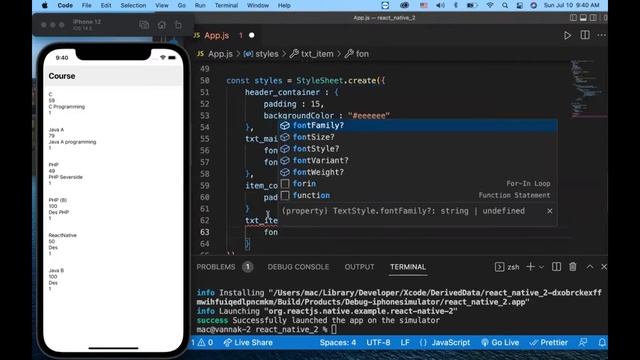The width and height of the screenshot is (640, 360).
Task: Click the volume icon in menu bar
Action: [440, 5]
